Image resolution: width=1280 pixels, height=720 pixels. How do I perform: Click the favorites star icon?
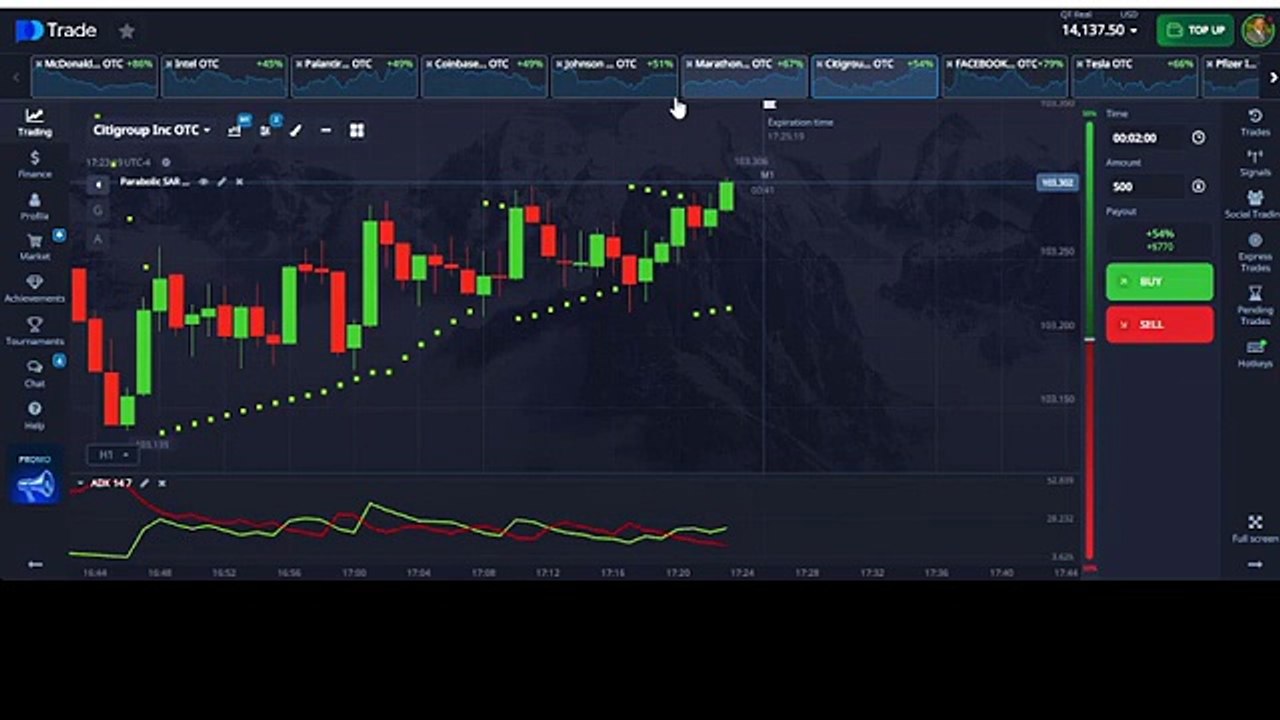tap(127, 31)
